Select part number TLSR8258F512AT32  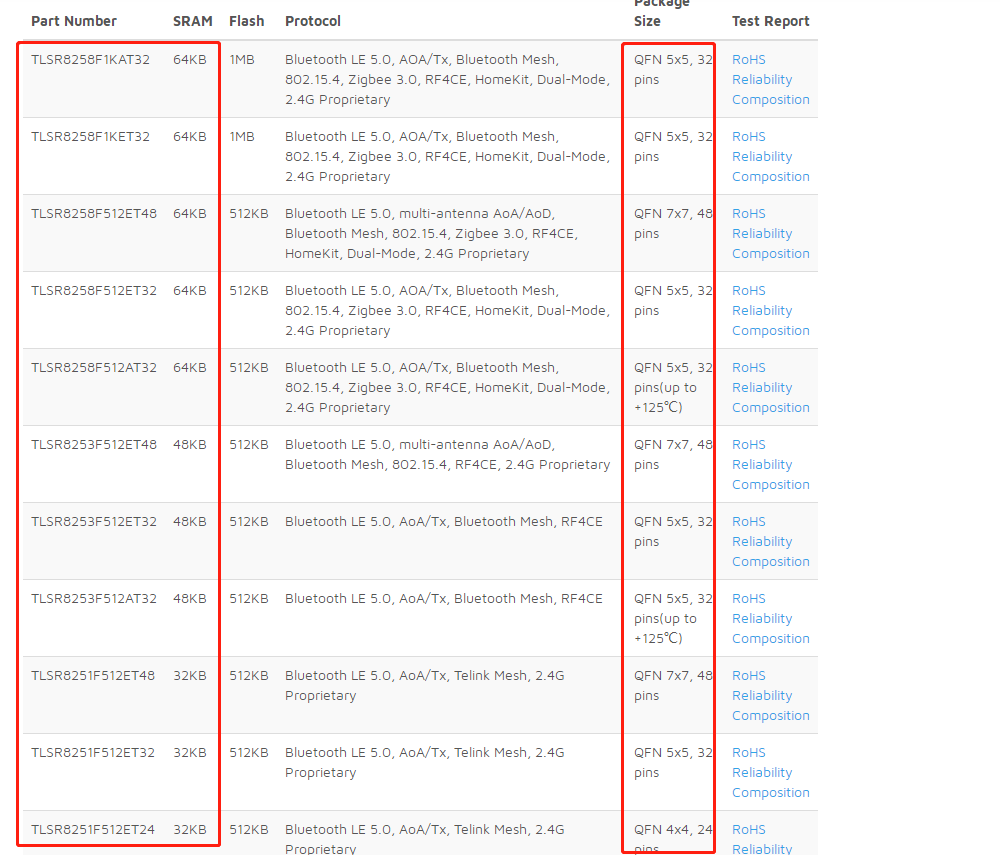click(94, 368)
